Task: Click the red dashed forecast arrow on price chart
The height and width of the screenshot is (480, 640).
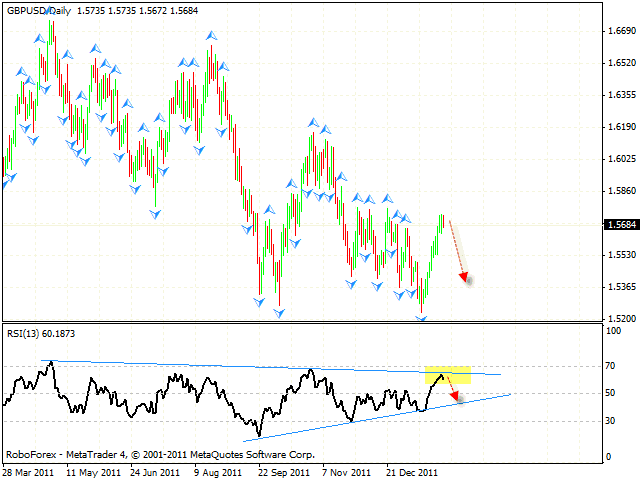Action: tap(457, 249)
